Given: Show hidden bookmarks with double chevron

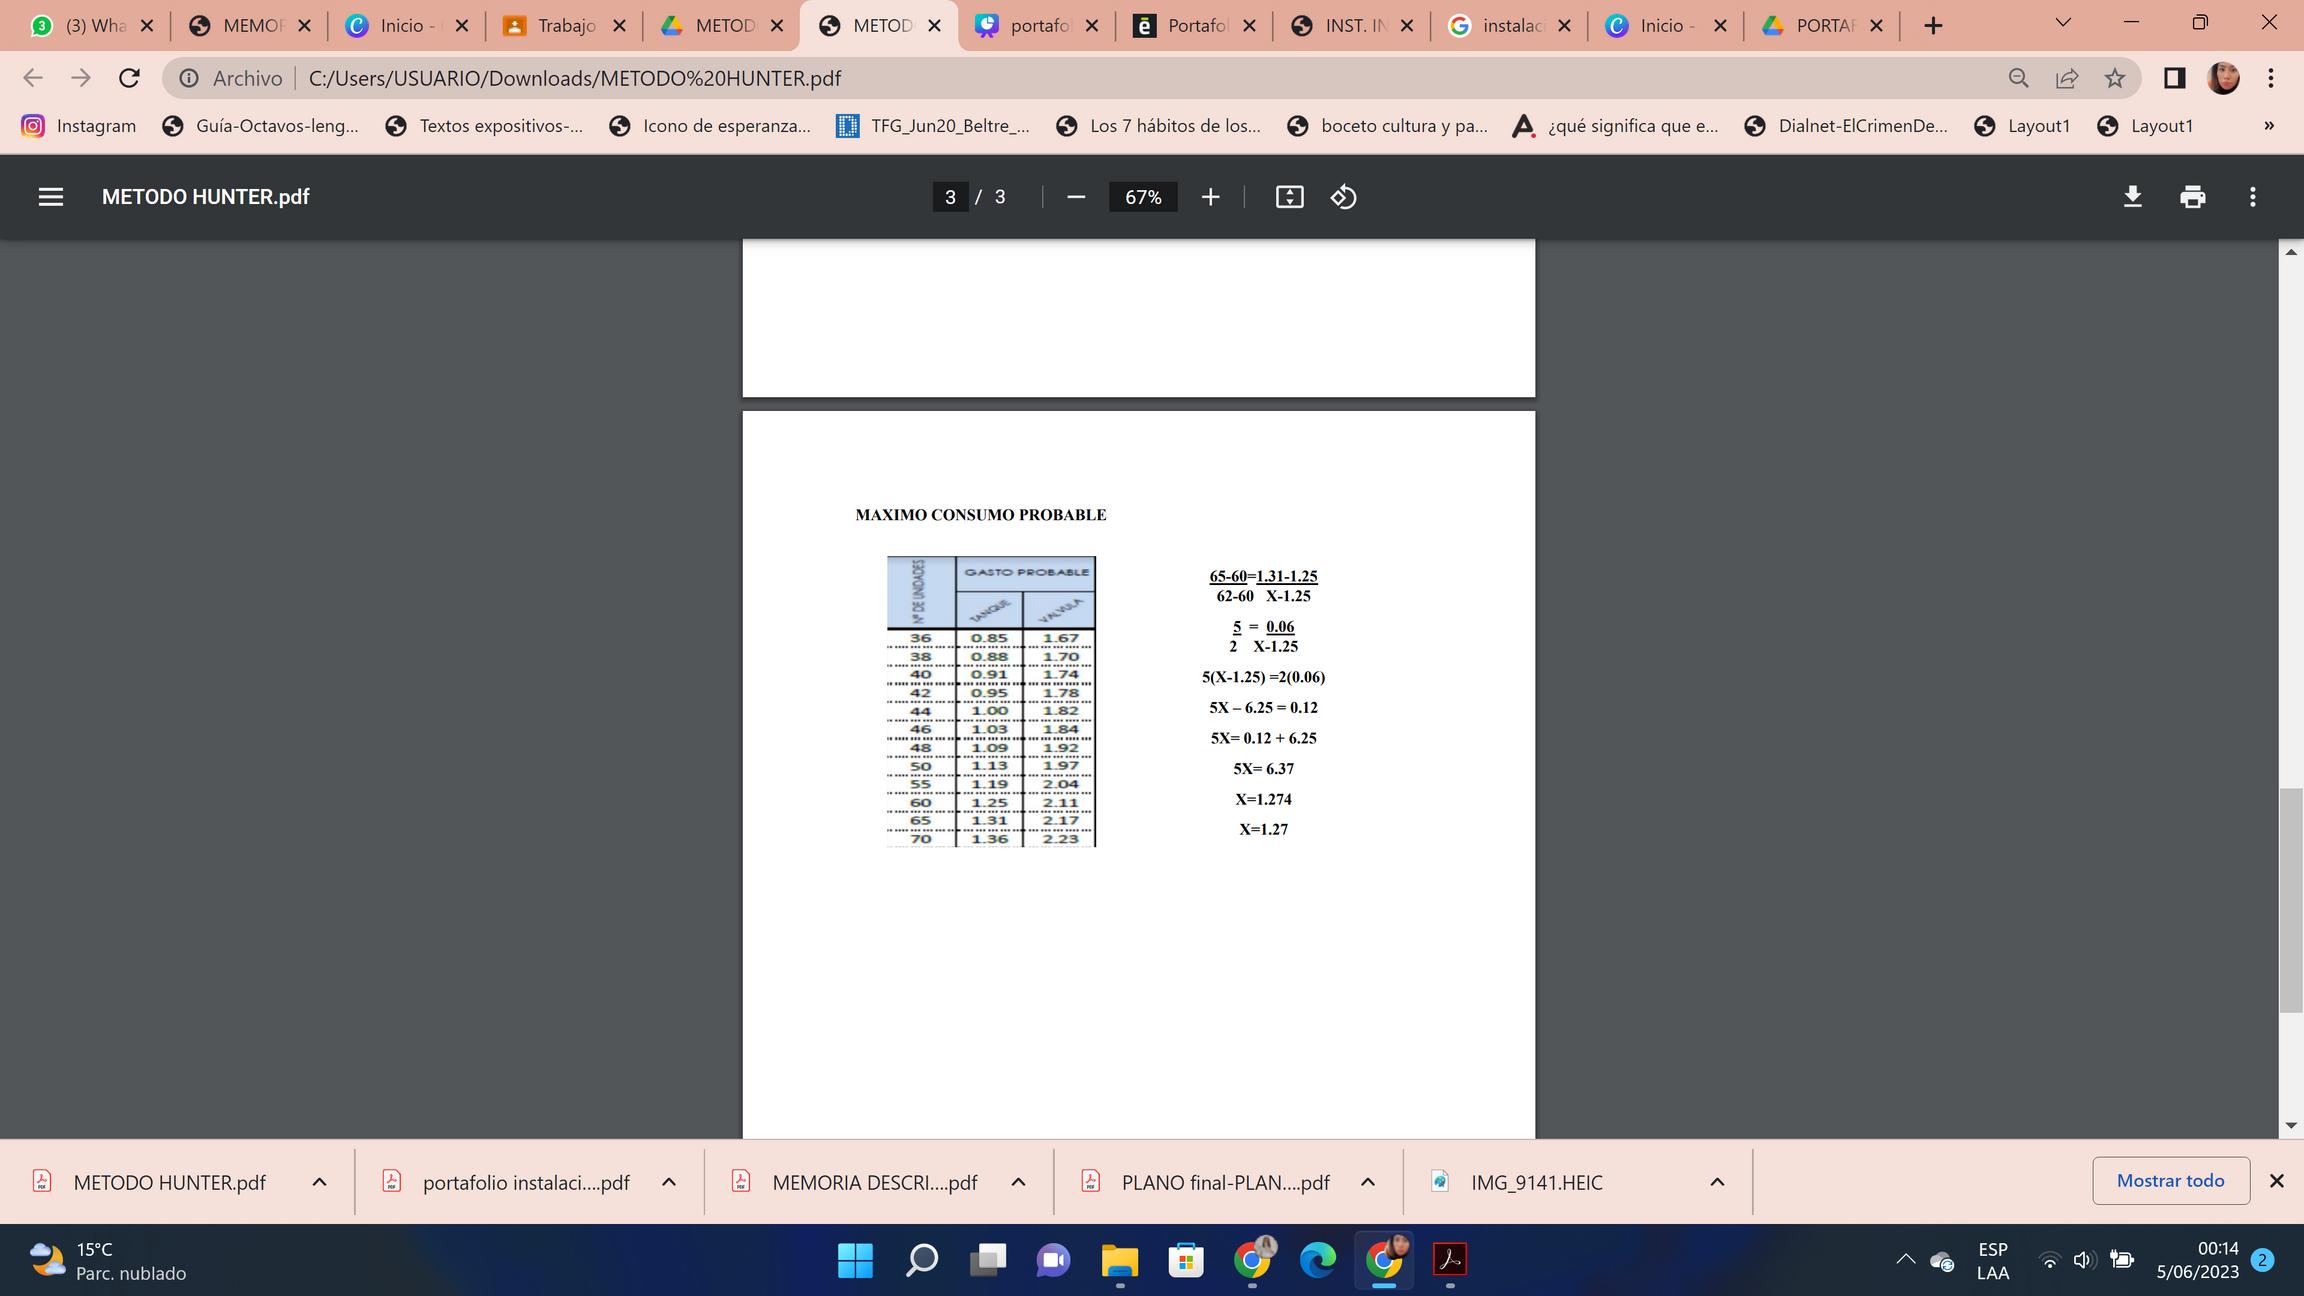Looking at the screenshot, I should click(x=2268, y=126).
